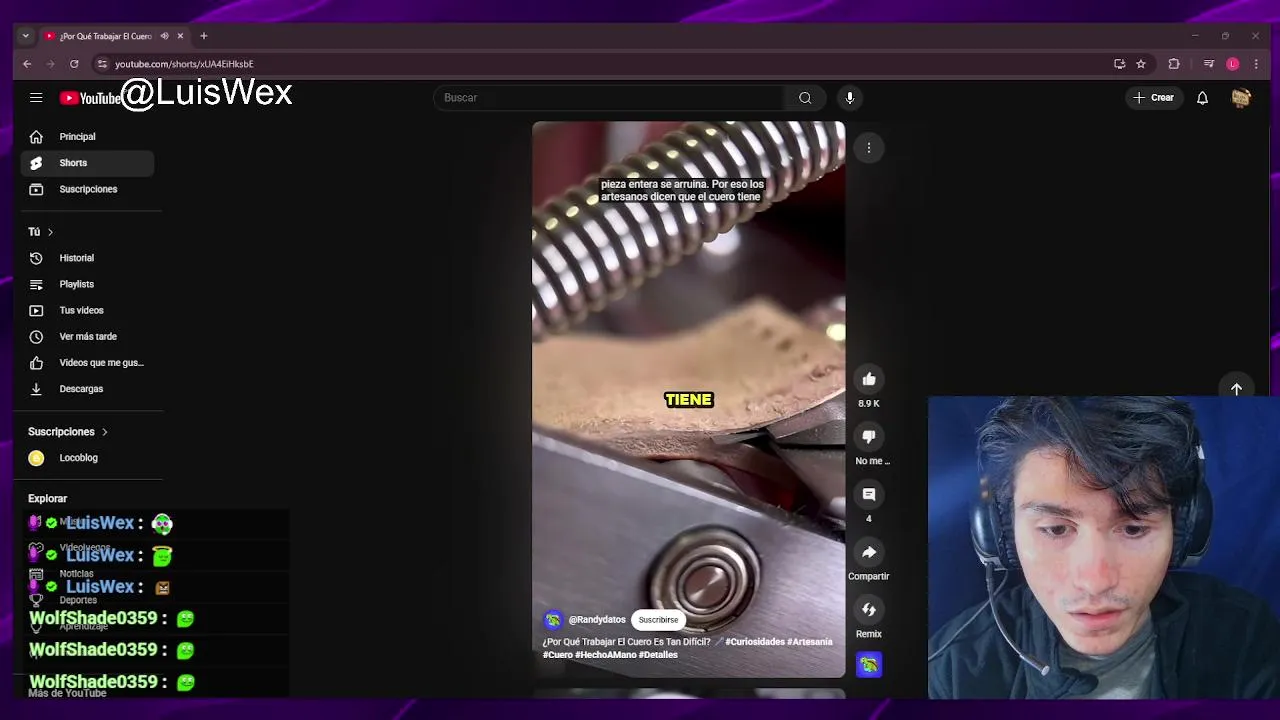
Task: Mute tab via audio speaker icon
Action: click(164, 36)
